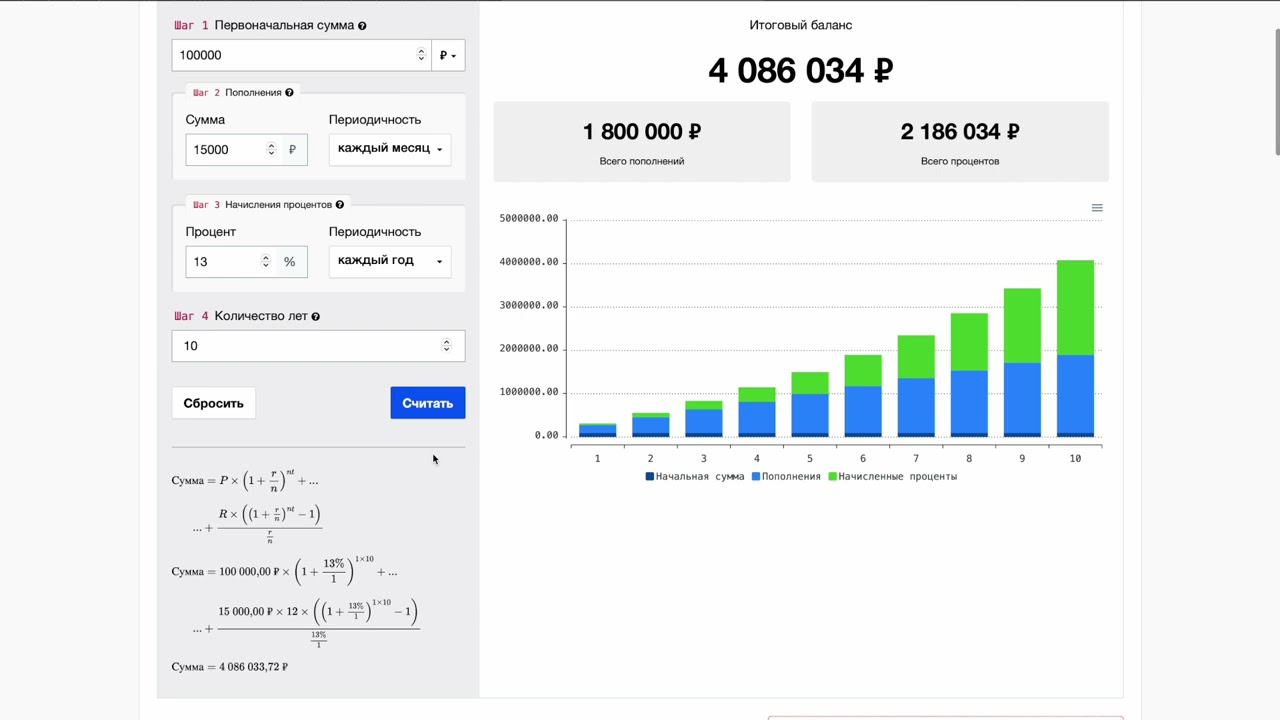Click the Считать button
Viewport: 1280px width, 720px height.
click(427, 403)
